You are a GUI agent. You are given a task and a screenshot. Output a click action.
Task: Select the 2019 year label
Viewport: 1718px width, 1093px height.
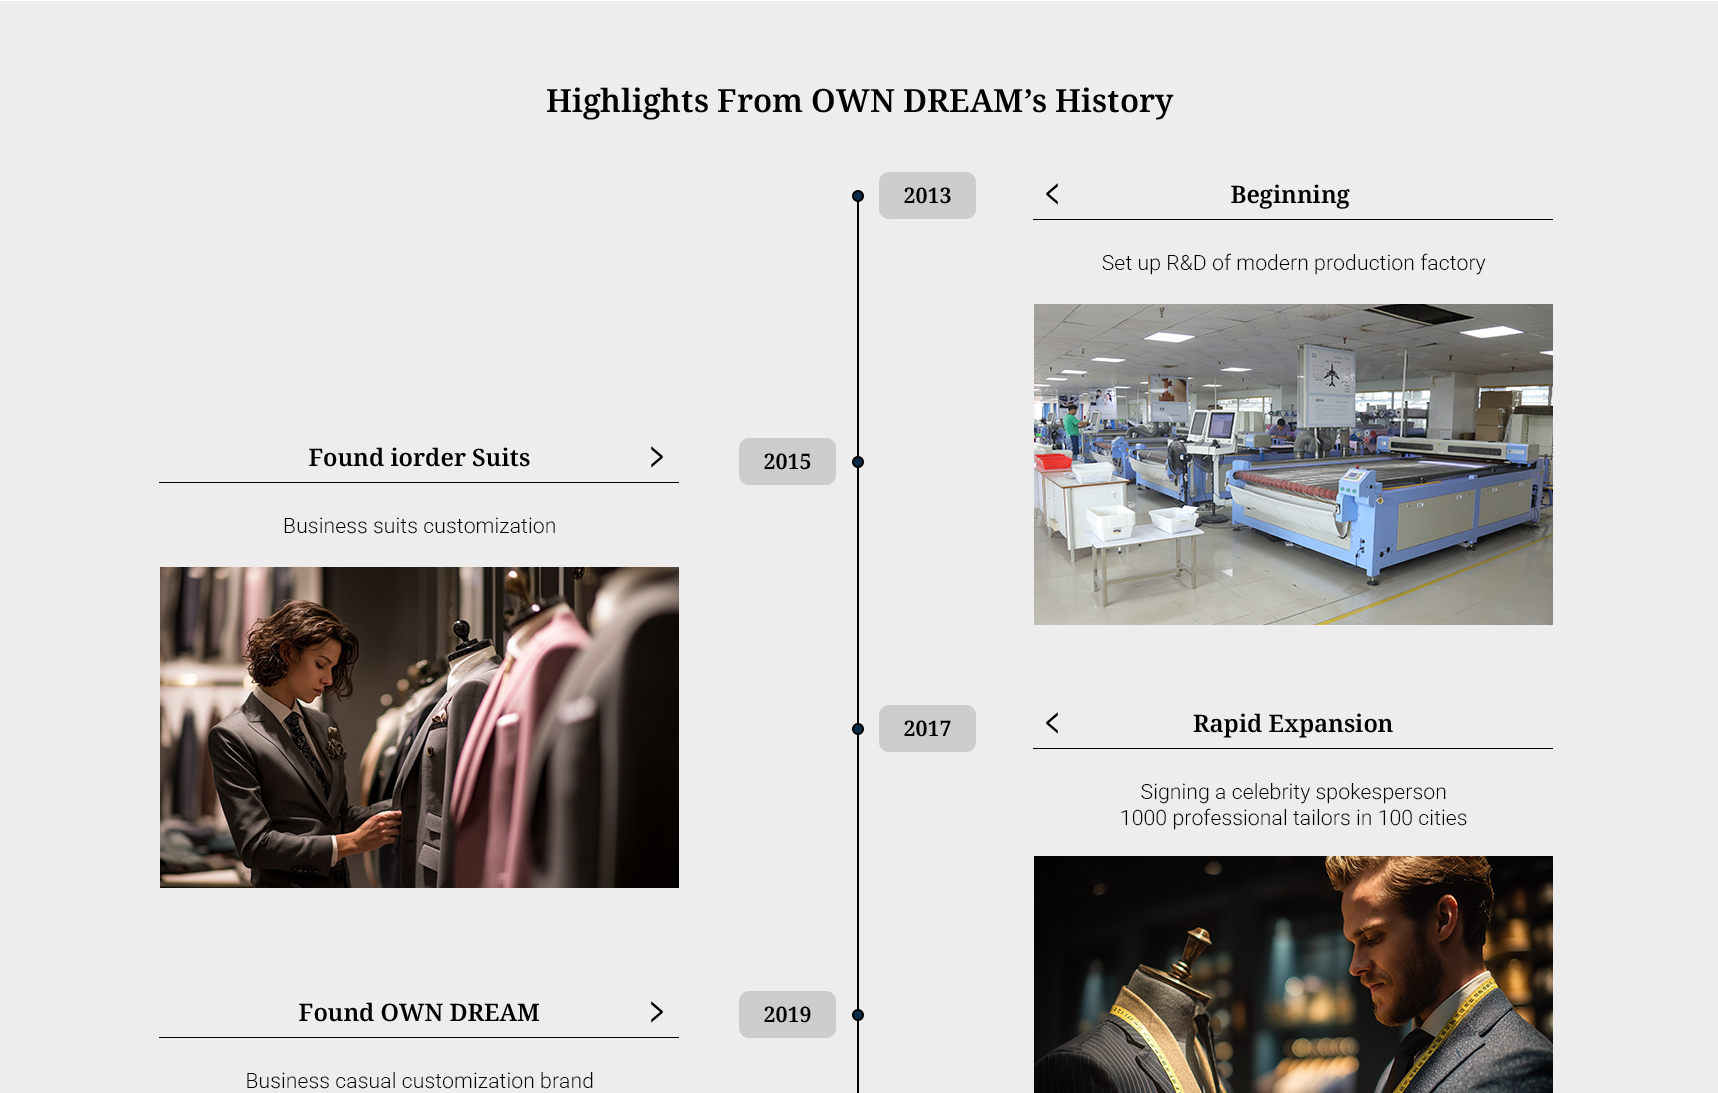coord(787,1014)
